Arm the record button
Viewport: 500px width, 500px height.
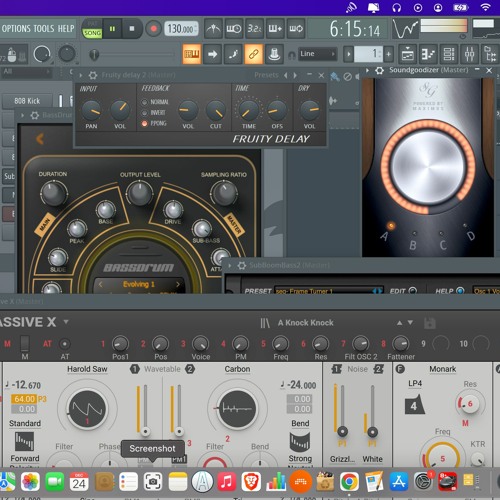pyautogui.click(x=154, y=29)
